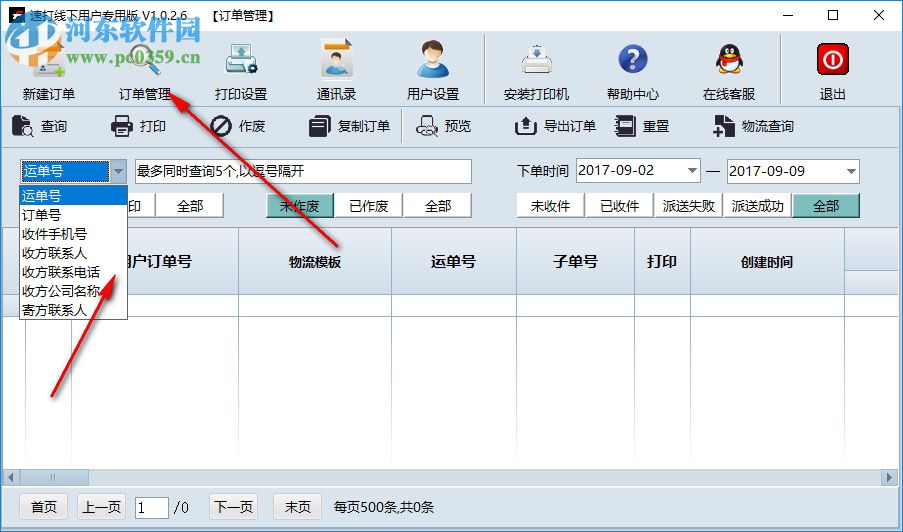Open 物流查询 logistics tracking
The width and height of the screenshot is (903, 532).
(753, 126)
